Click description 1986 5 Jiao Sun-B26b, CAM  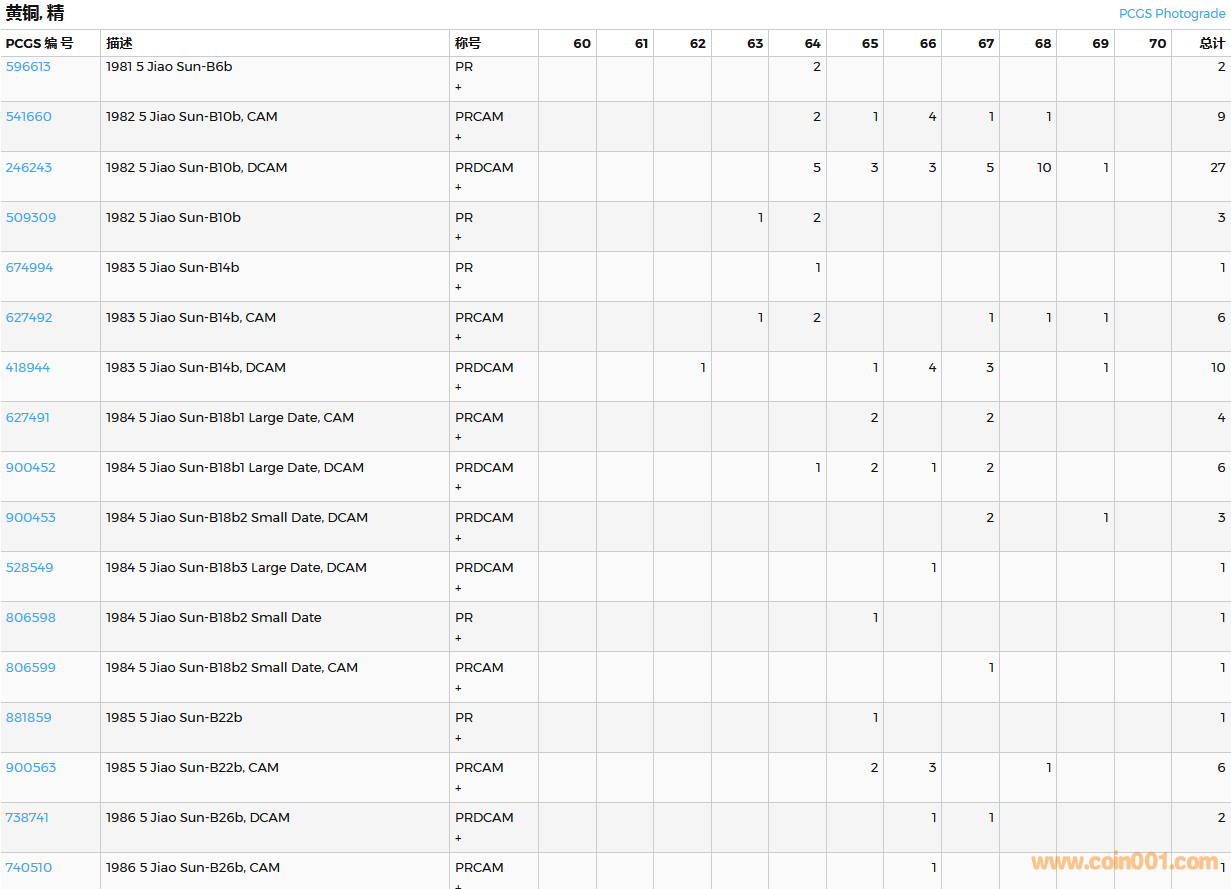tap(193, 867)
